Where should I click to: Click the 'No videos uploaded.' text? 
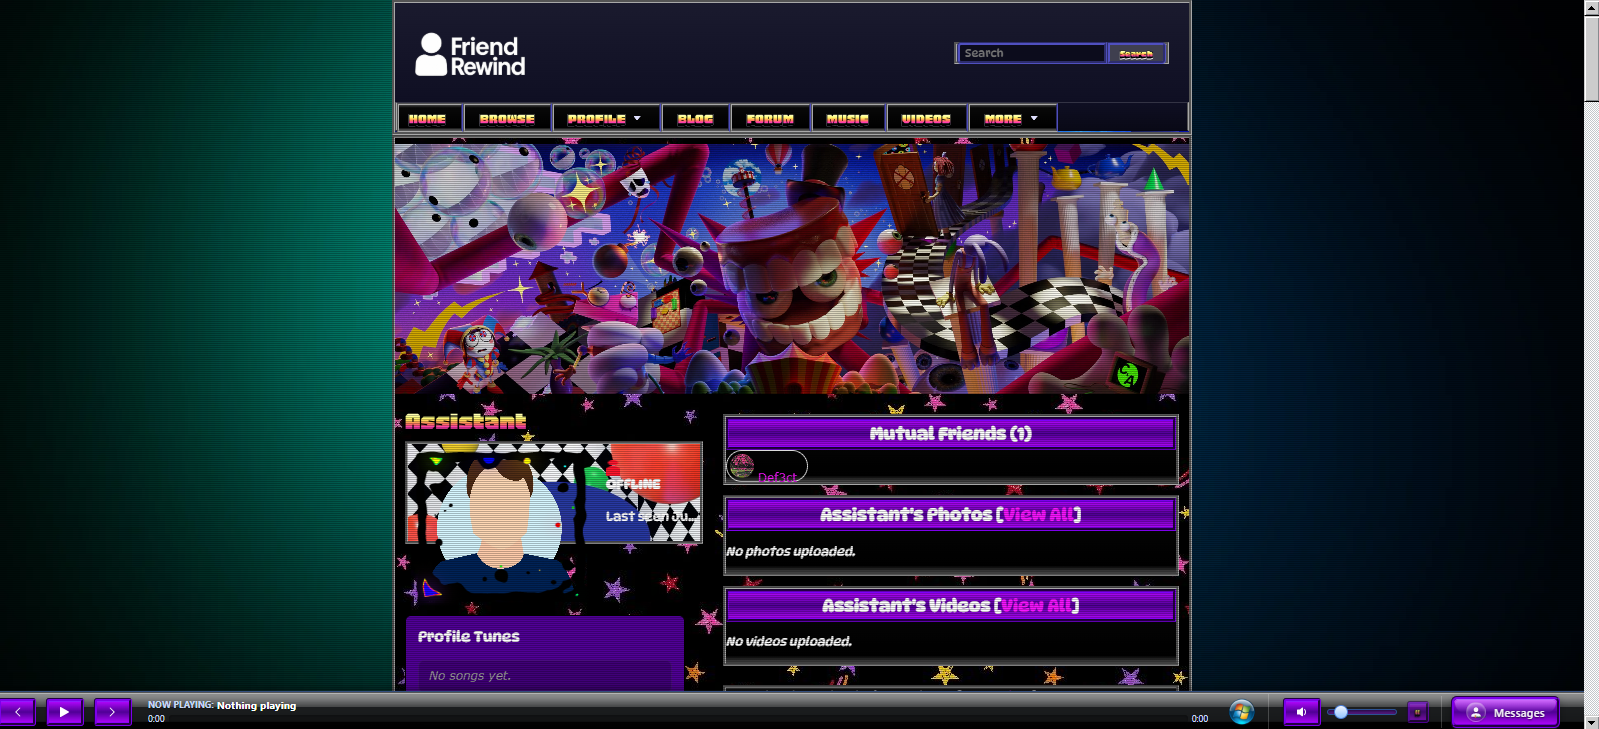789,641
